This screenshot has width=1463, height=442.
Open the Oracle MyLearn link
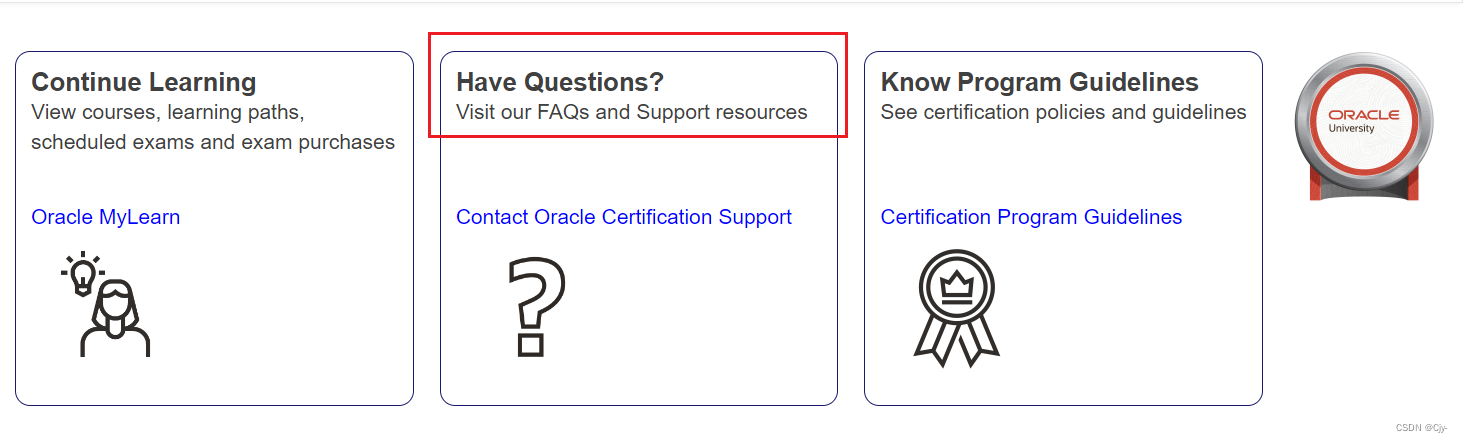coord(106,217)
